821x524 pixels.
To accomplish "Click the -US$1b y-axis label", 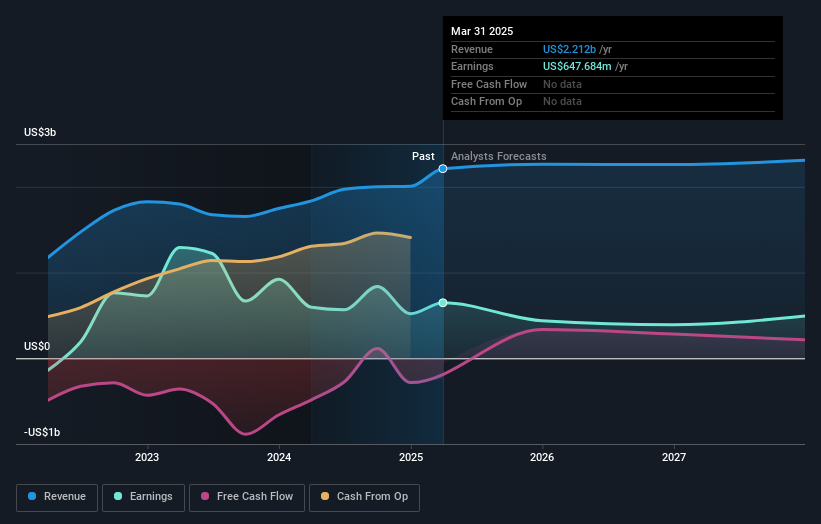I will [42, 432].
